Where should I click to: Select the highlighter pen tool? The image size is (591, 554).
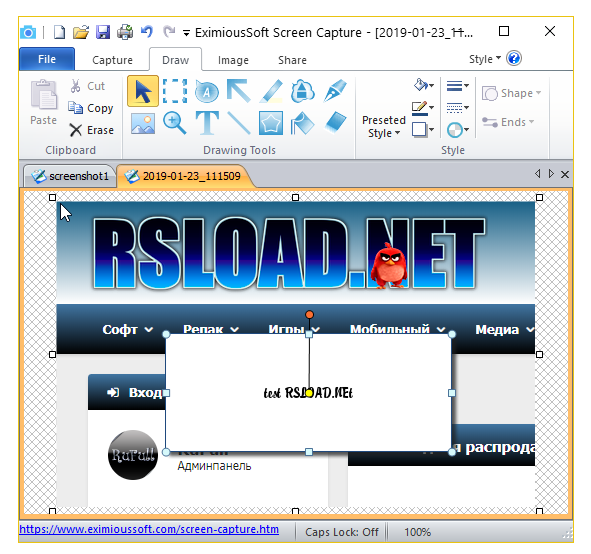pyautogui.click(x=335, y=91)
